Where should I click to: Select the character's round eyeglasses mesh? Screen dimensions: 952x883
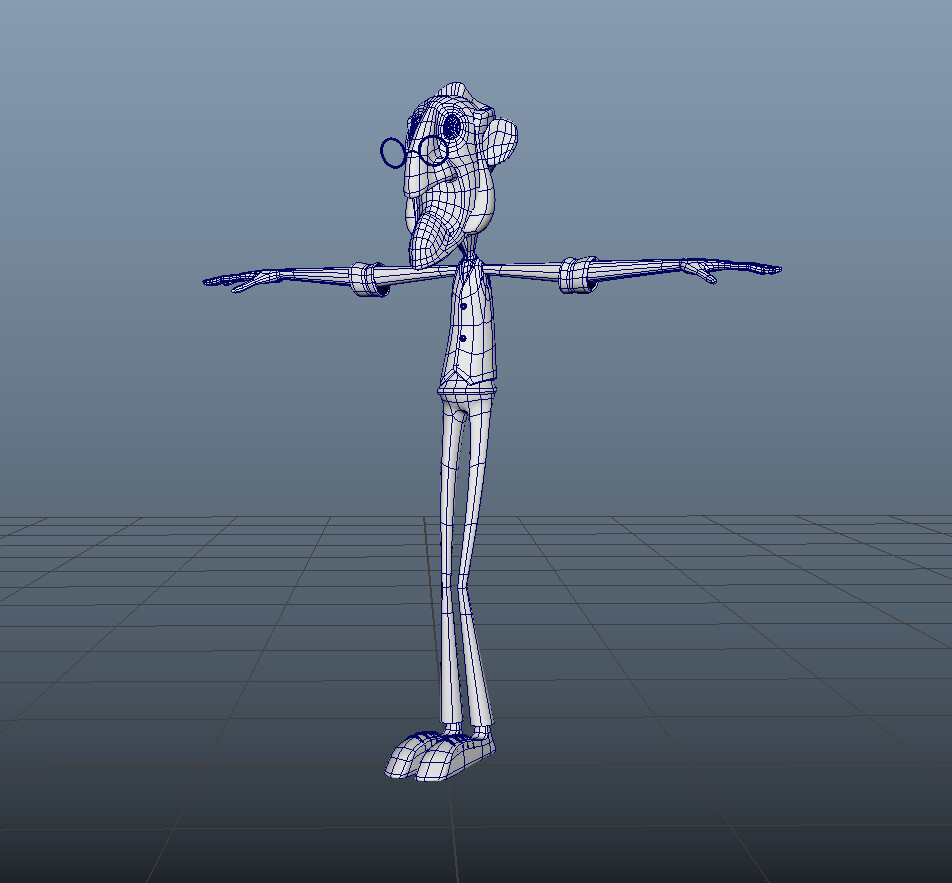click(x=415, y=151)
